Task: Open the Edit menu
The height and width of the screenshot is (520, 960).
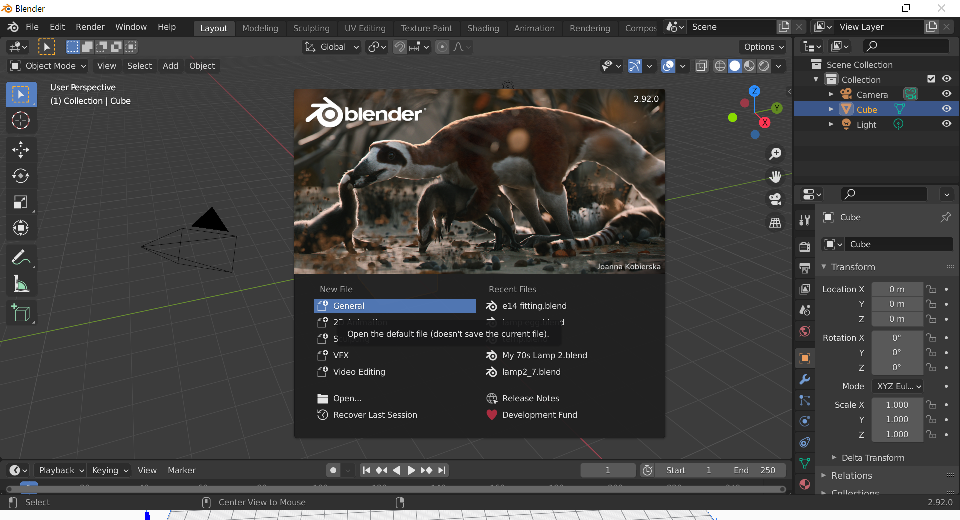Action: click(x=58, y=27)
